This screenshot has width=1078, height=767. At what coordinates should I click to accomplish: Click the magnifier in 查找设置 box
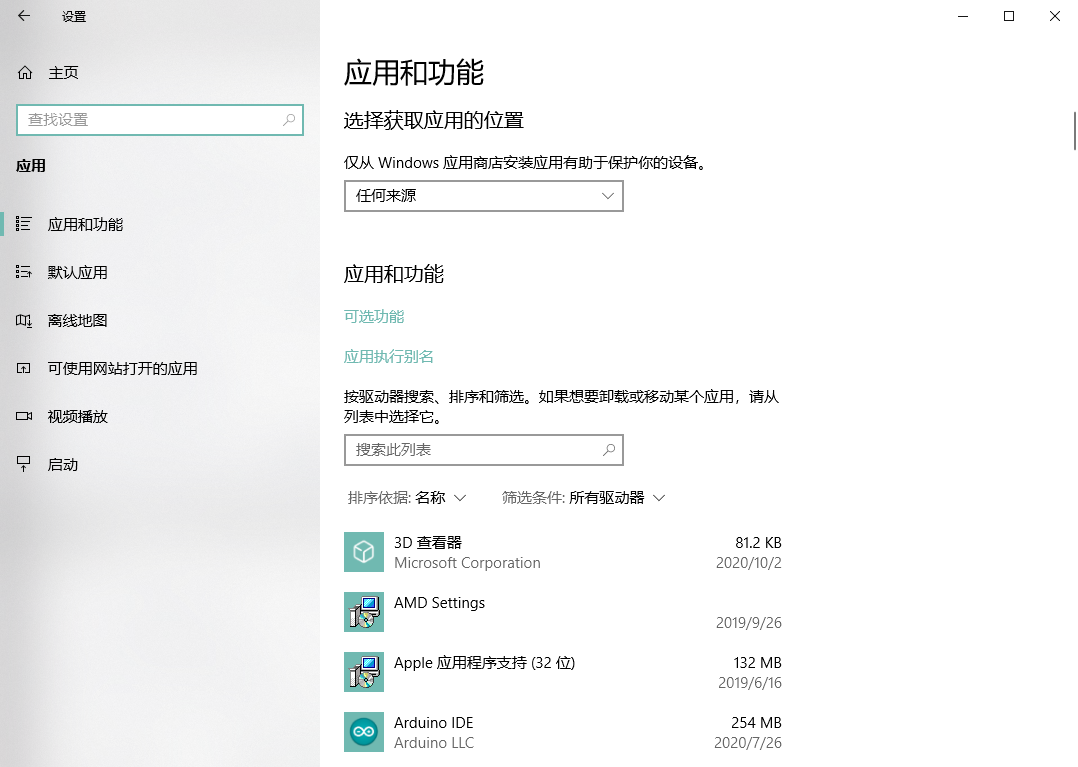pos(289,120)
